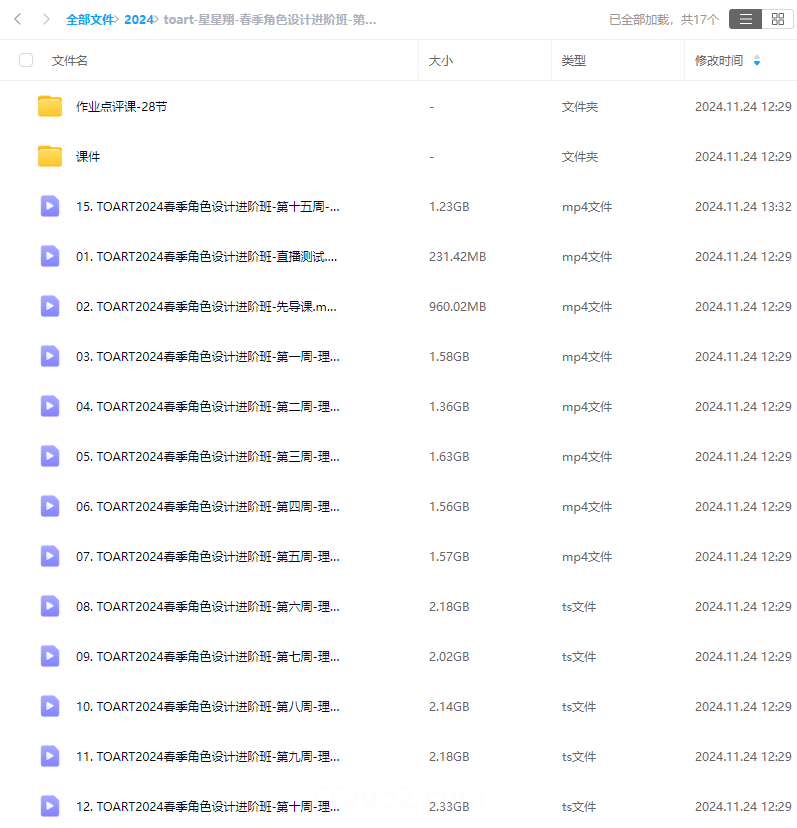The image size is (797, 828).
Task: Navigate to 2024 breadcrumb folder
Action: [x=139, y=19]
